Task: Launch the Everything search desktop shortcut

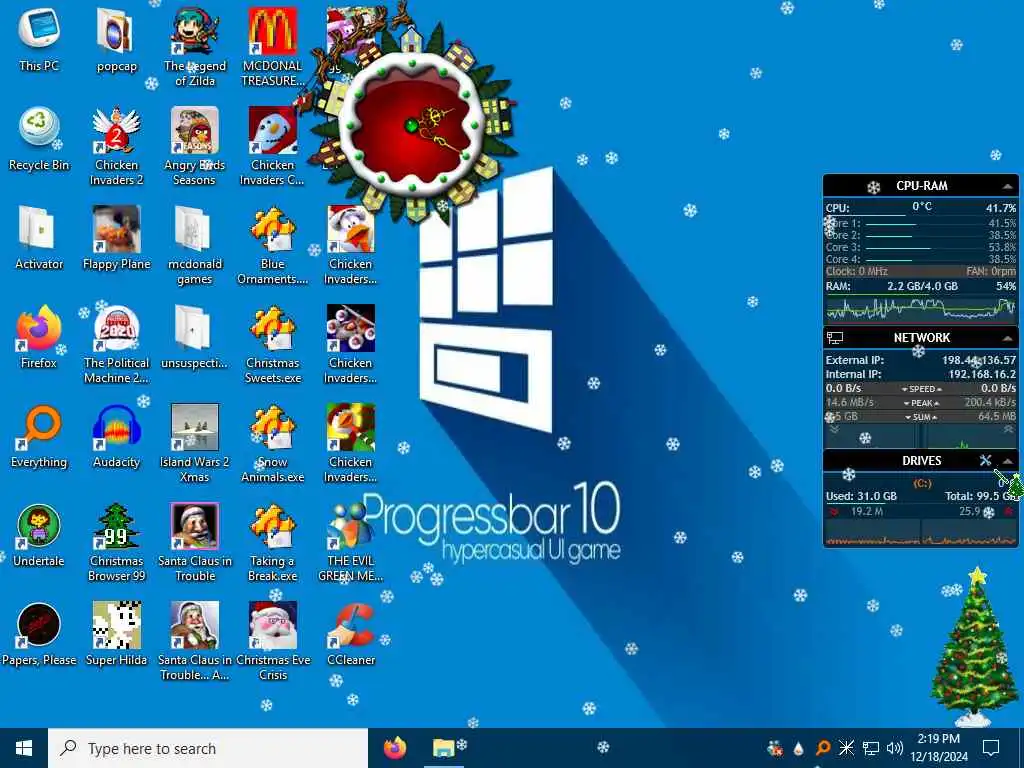Action: click(39, 436)
